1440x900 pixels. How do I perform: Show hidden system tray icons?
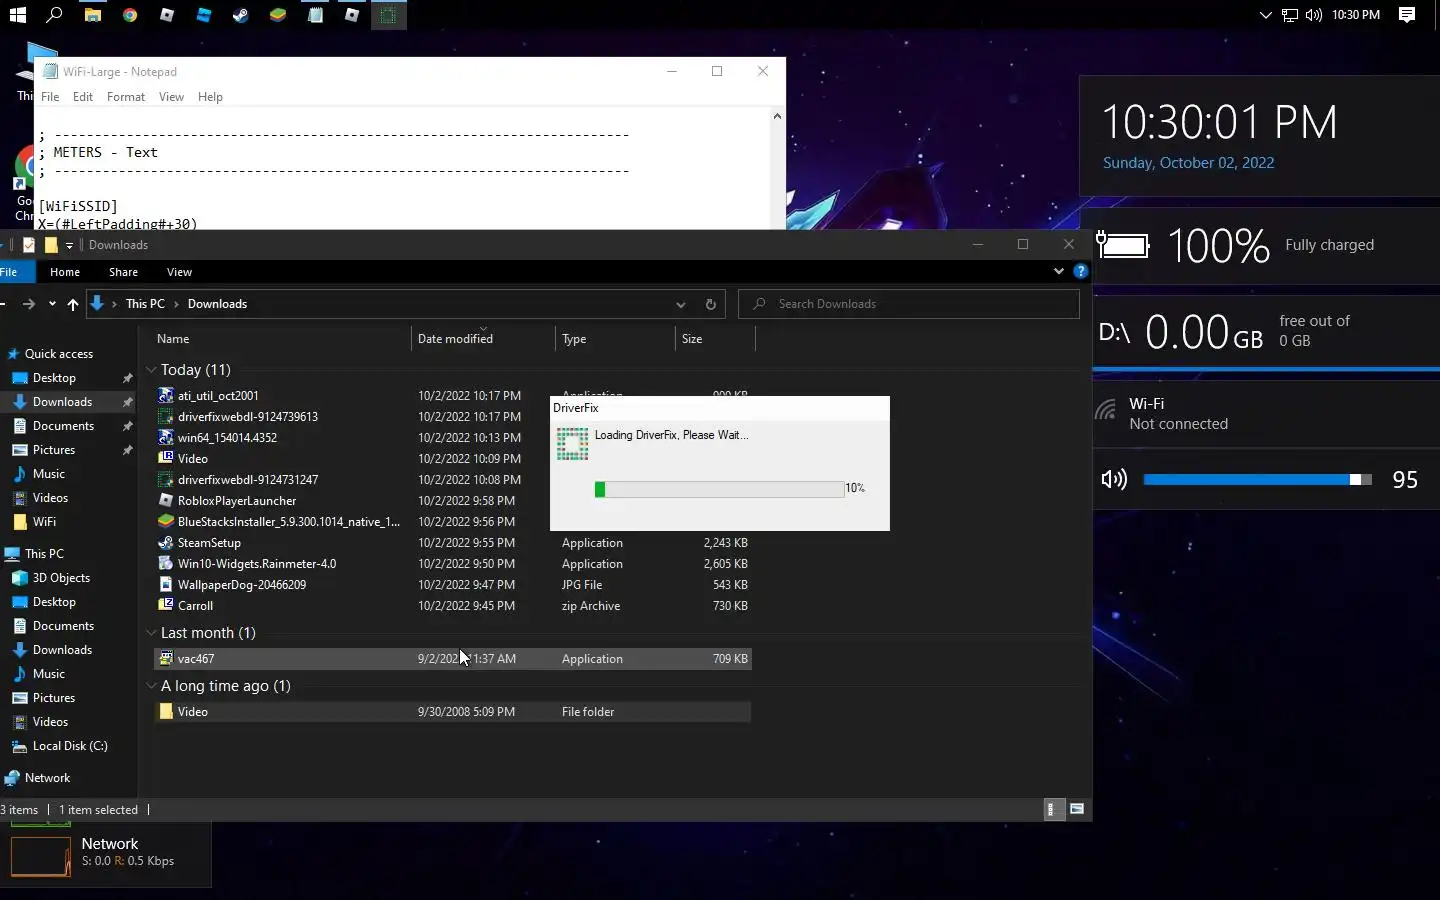(1265, 15)
